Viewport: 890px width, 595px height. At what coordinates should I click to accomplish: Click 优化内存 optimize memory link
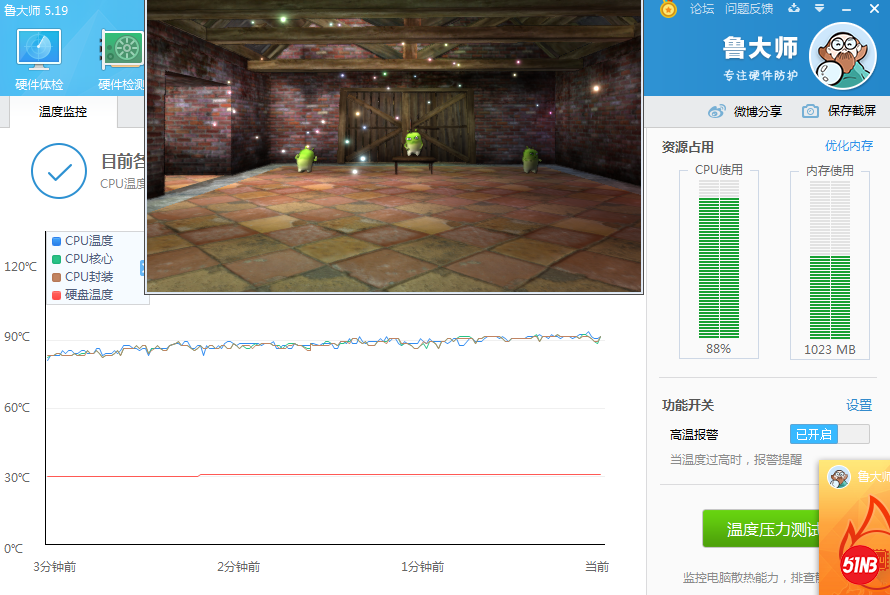click(x=849, y=146)
